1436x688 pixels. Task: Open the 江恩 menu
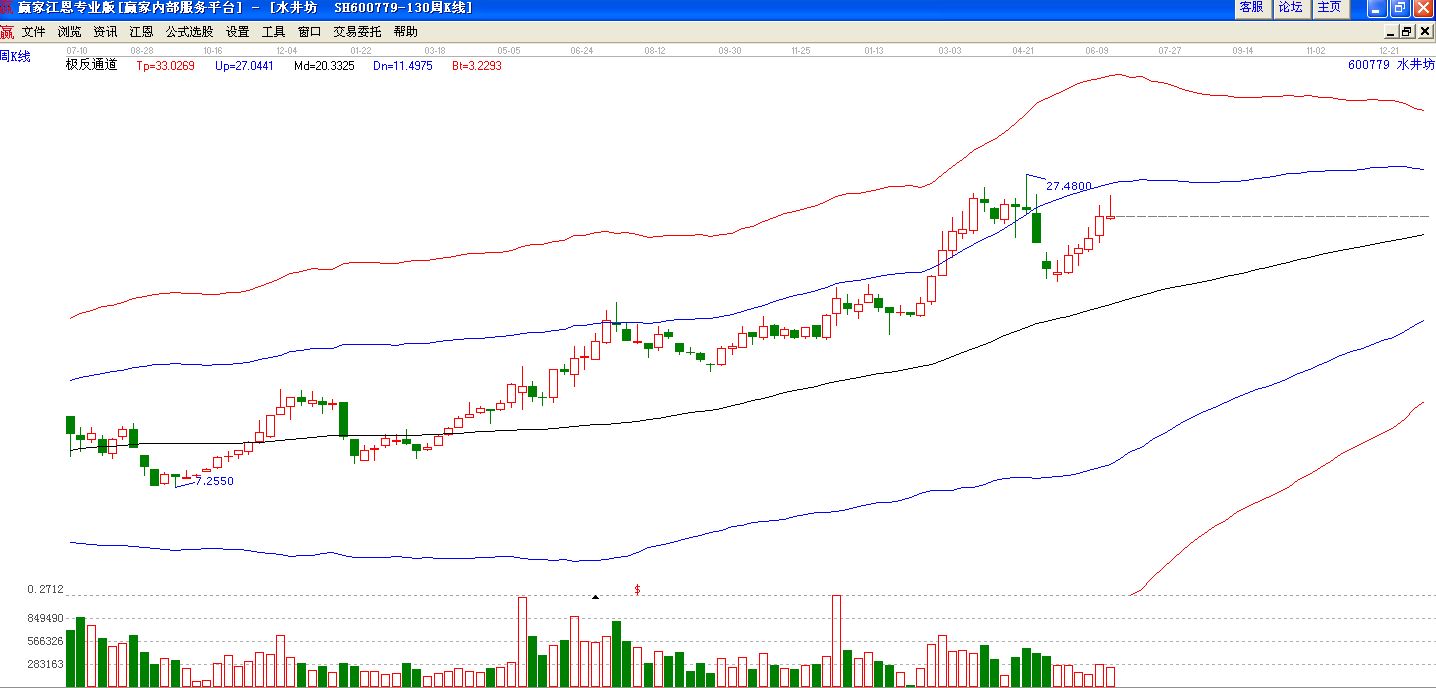(x=141, y=32)
